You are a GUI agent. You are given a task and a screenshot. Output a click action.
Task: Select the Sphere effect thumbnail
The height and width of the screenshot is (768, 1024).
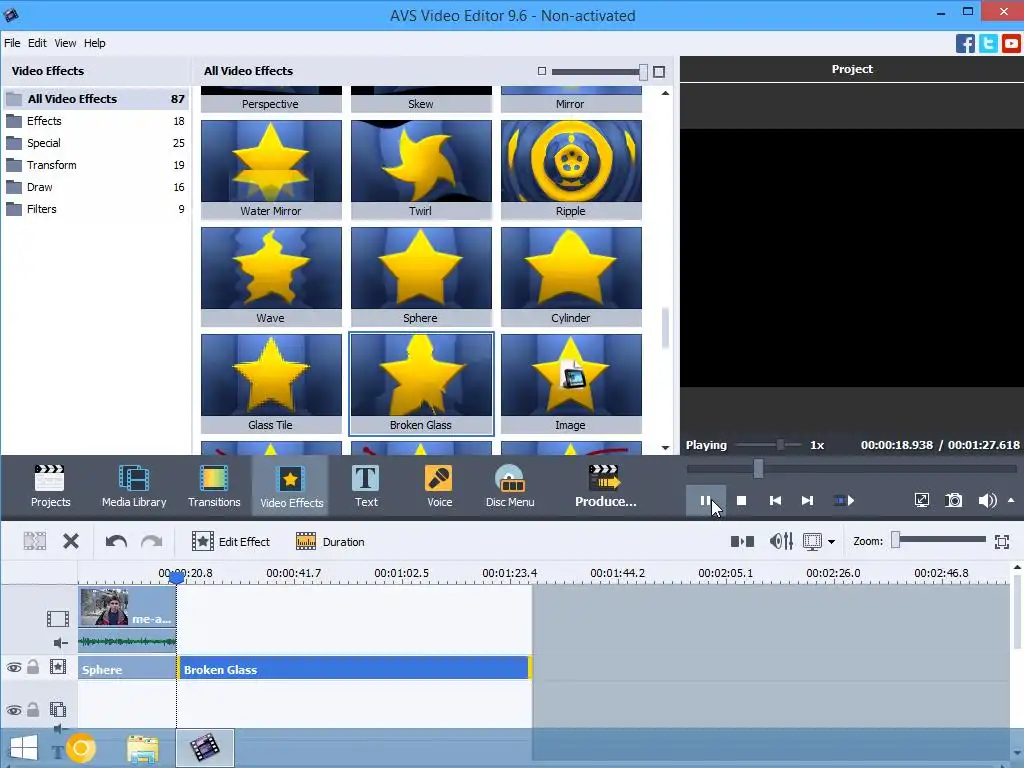point(421,276)
